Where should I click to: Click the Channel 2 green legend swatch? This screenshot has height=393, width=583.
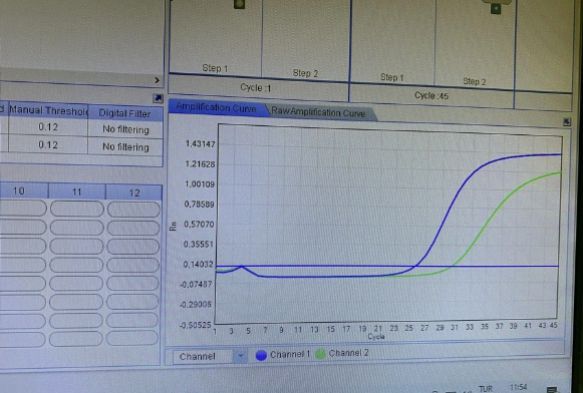click(x=320, y=354)
